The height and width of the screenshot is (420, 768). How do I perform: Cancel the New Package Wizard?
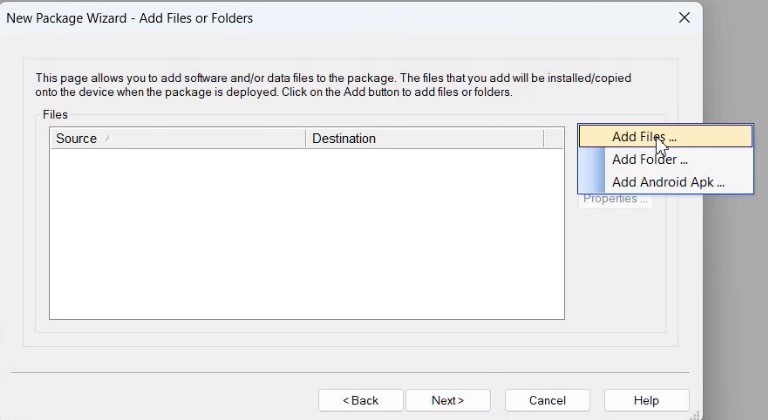tap(547, 400)
